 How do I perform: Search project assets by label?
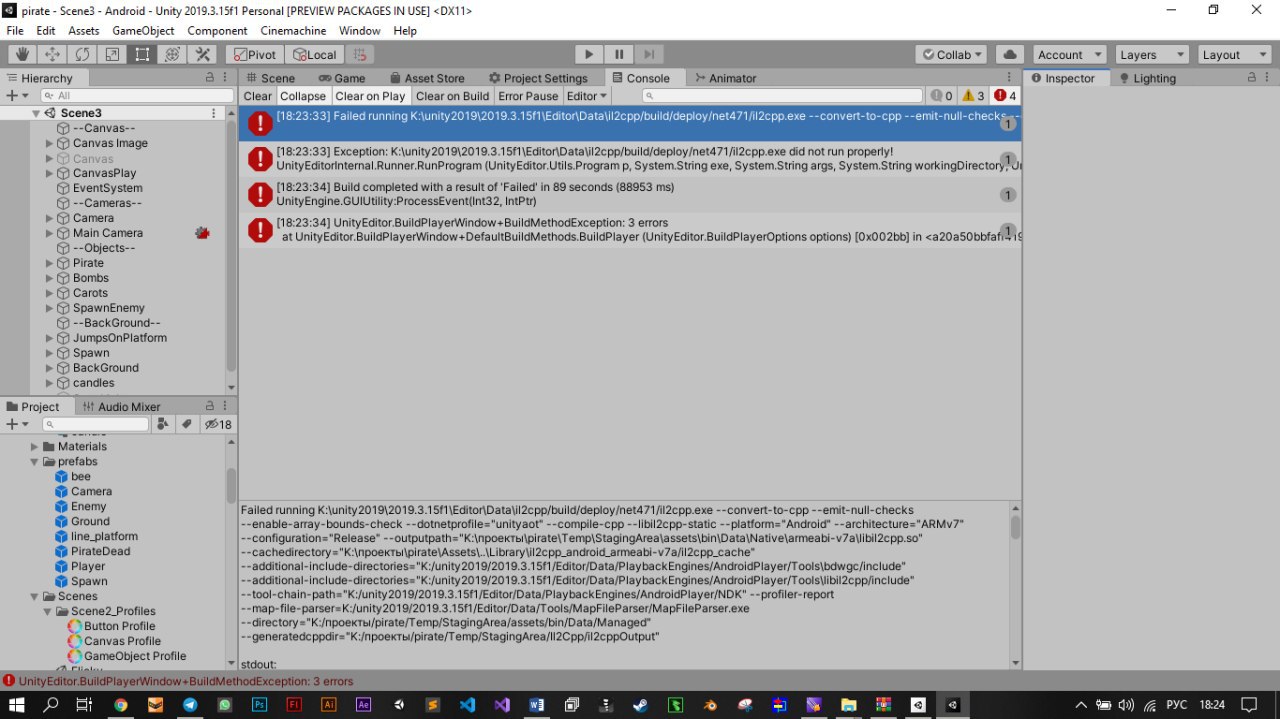187,424
